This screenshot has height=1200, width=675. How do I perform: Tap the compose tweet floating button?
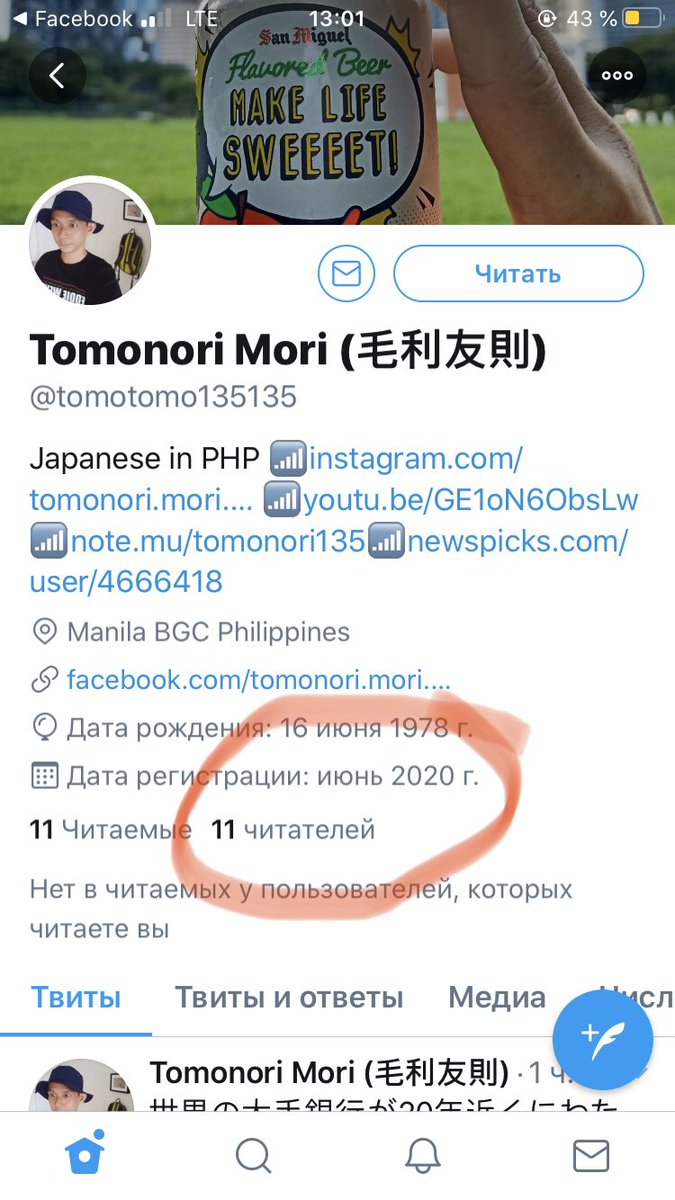point(603,1040)
